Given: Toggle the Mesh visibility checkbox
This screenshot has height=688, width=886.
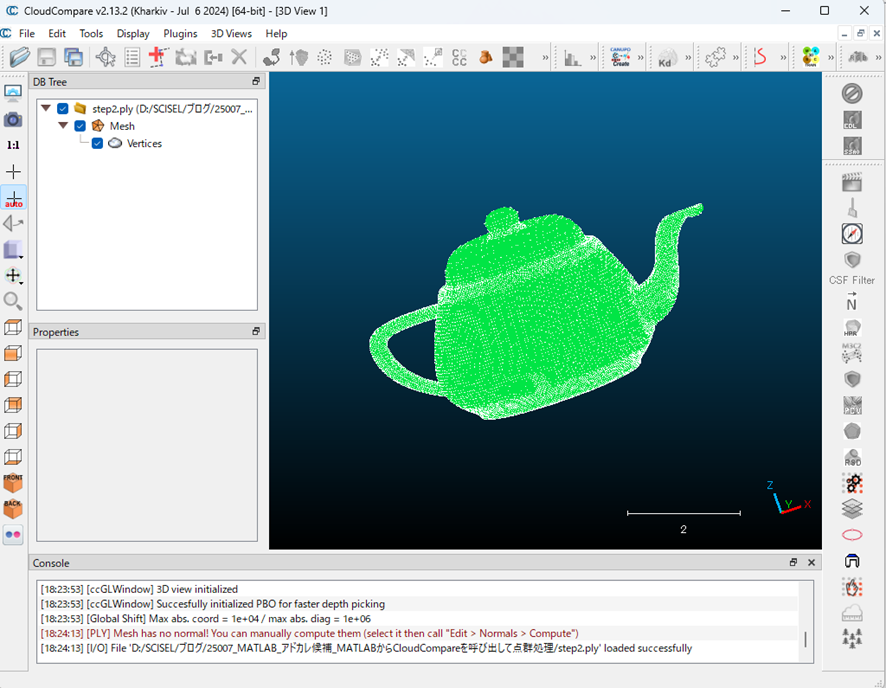Looking at the screenshot, I should [80, 126].
